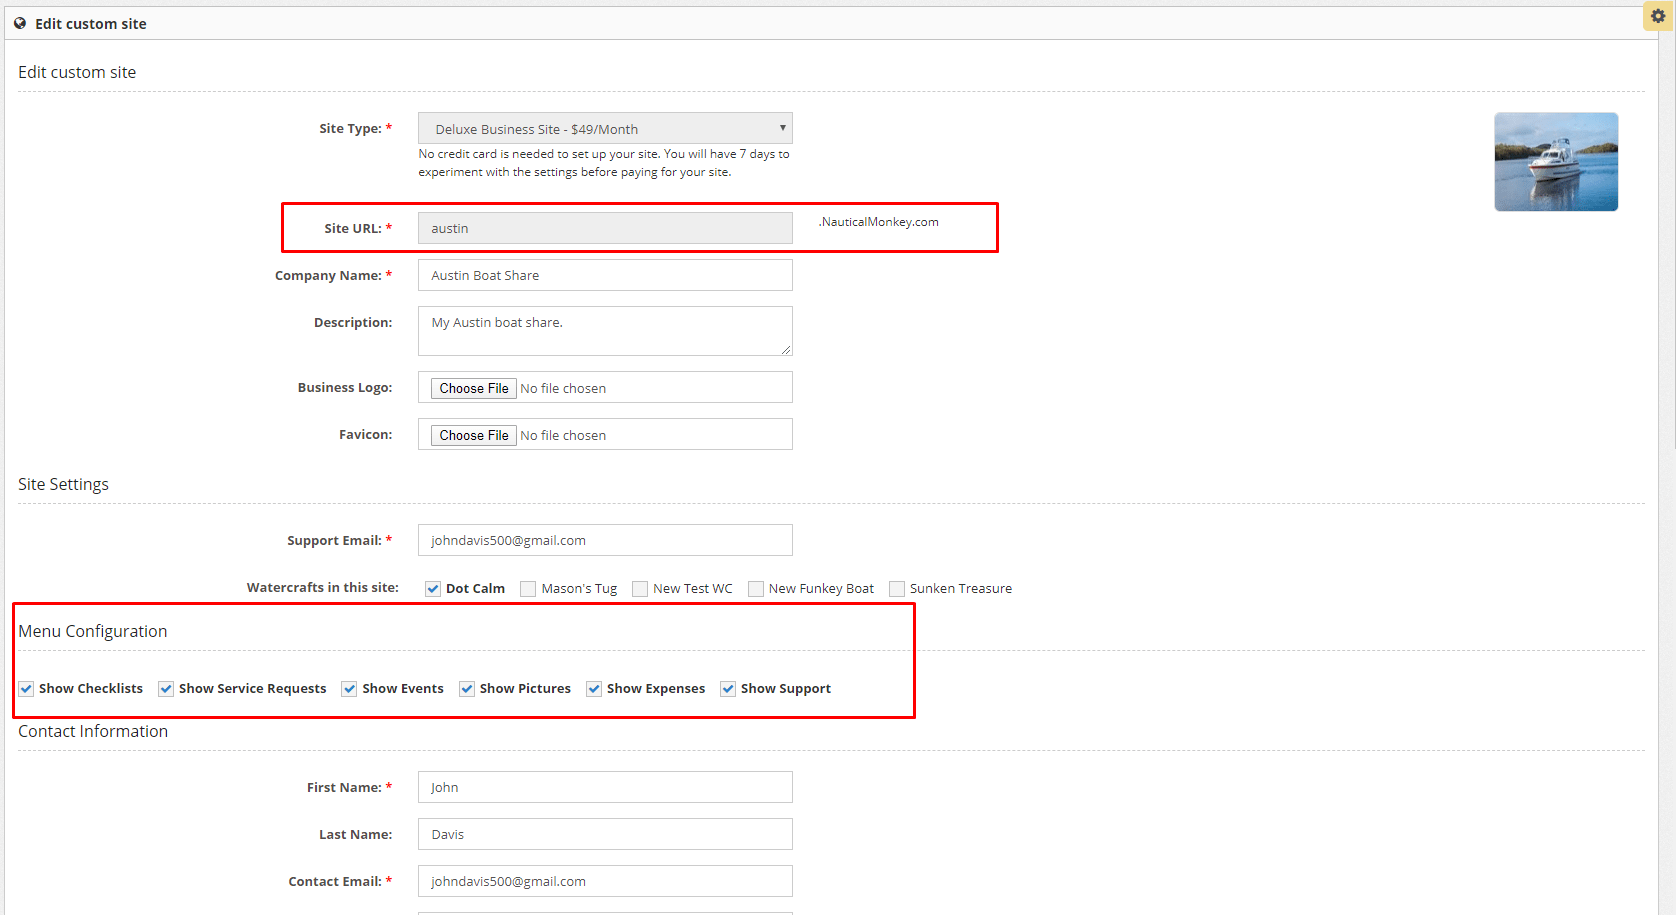Focus the Support Email field
1676x915 pixels.
pyautogui.click(x=605, y=540)
